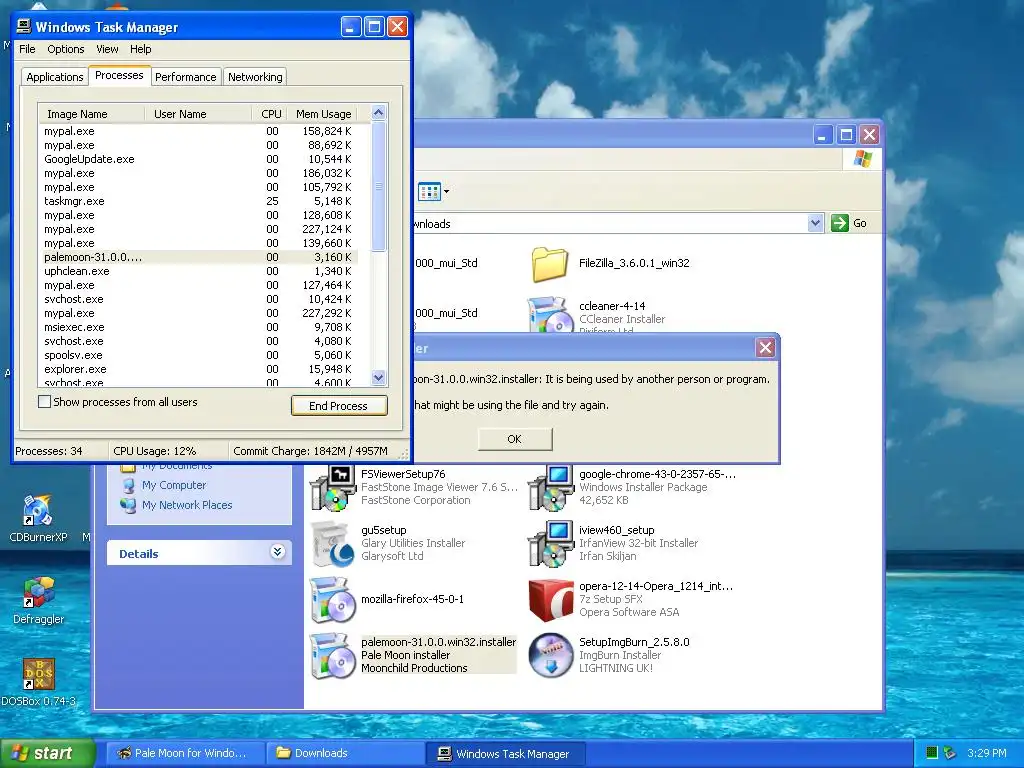
Task: Click the process list scroll down arrow
Action: pos(378,377)
